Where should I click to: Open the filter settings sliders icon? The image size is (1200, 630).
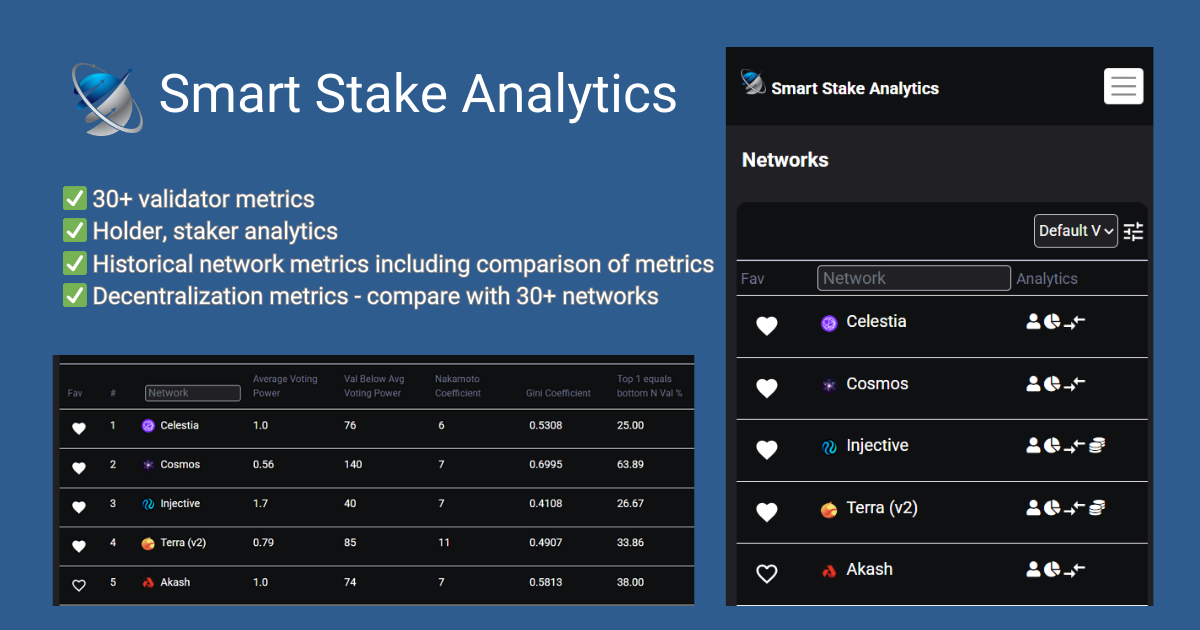coord(1133,231)
